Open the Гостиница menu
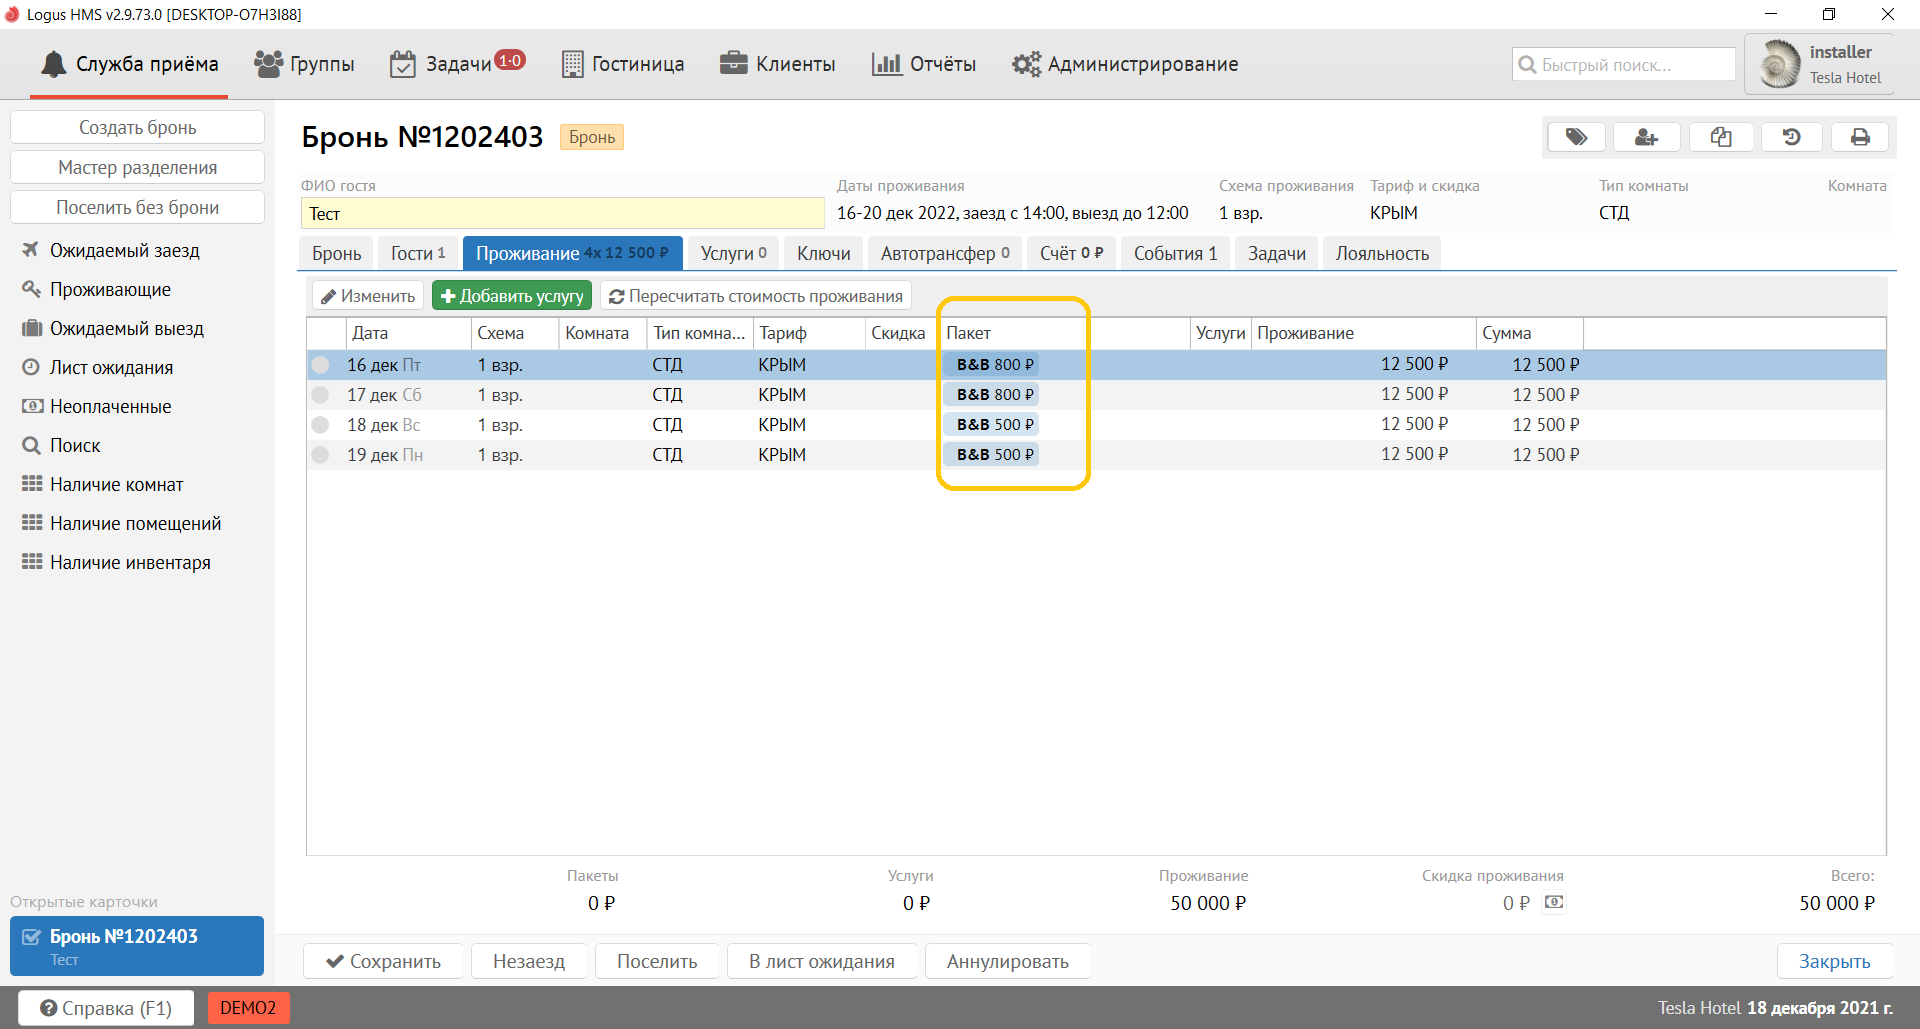Image resolution: width=1920 pixels, height=1029 pixels. 623,65
